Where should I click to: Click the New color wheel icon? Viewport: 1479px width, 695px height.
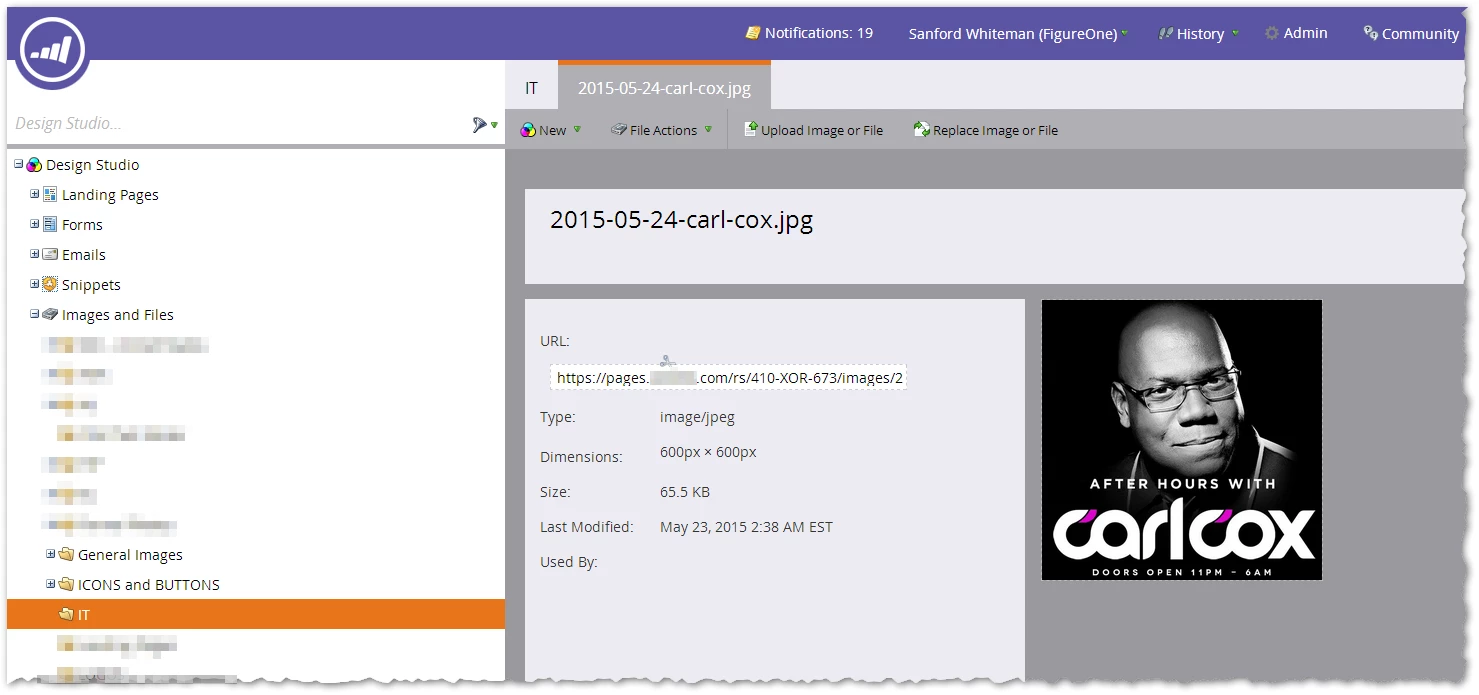(x=528, y=130)
